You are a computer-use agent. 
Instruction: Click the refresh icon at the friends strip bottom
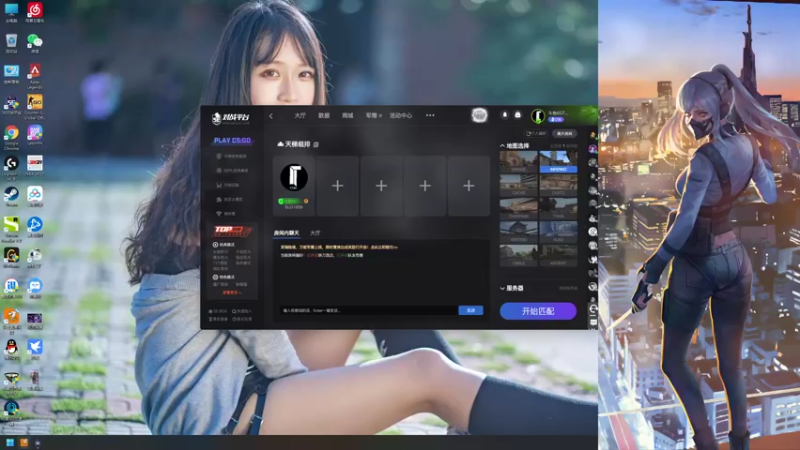pyautogui.click(x=593, y=309)
